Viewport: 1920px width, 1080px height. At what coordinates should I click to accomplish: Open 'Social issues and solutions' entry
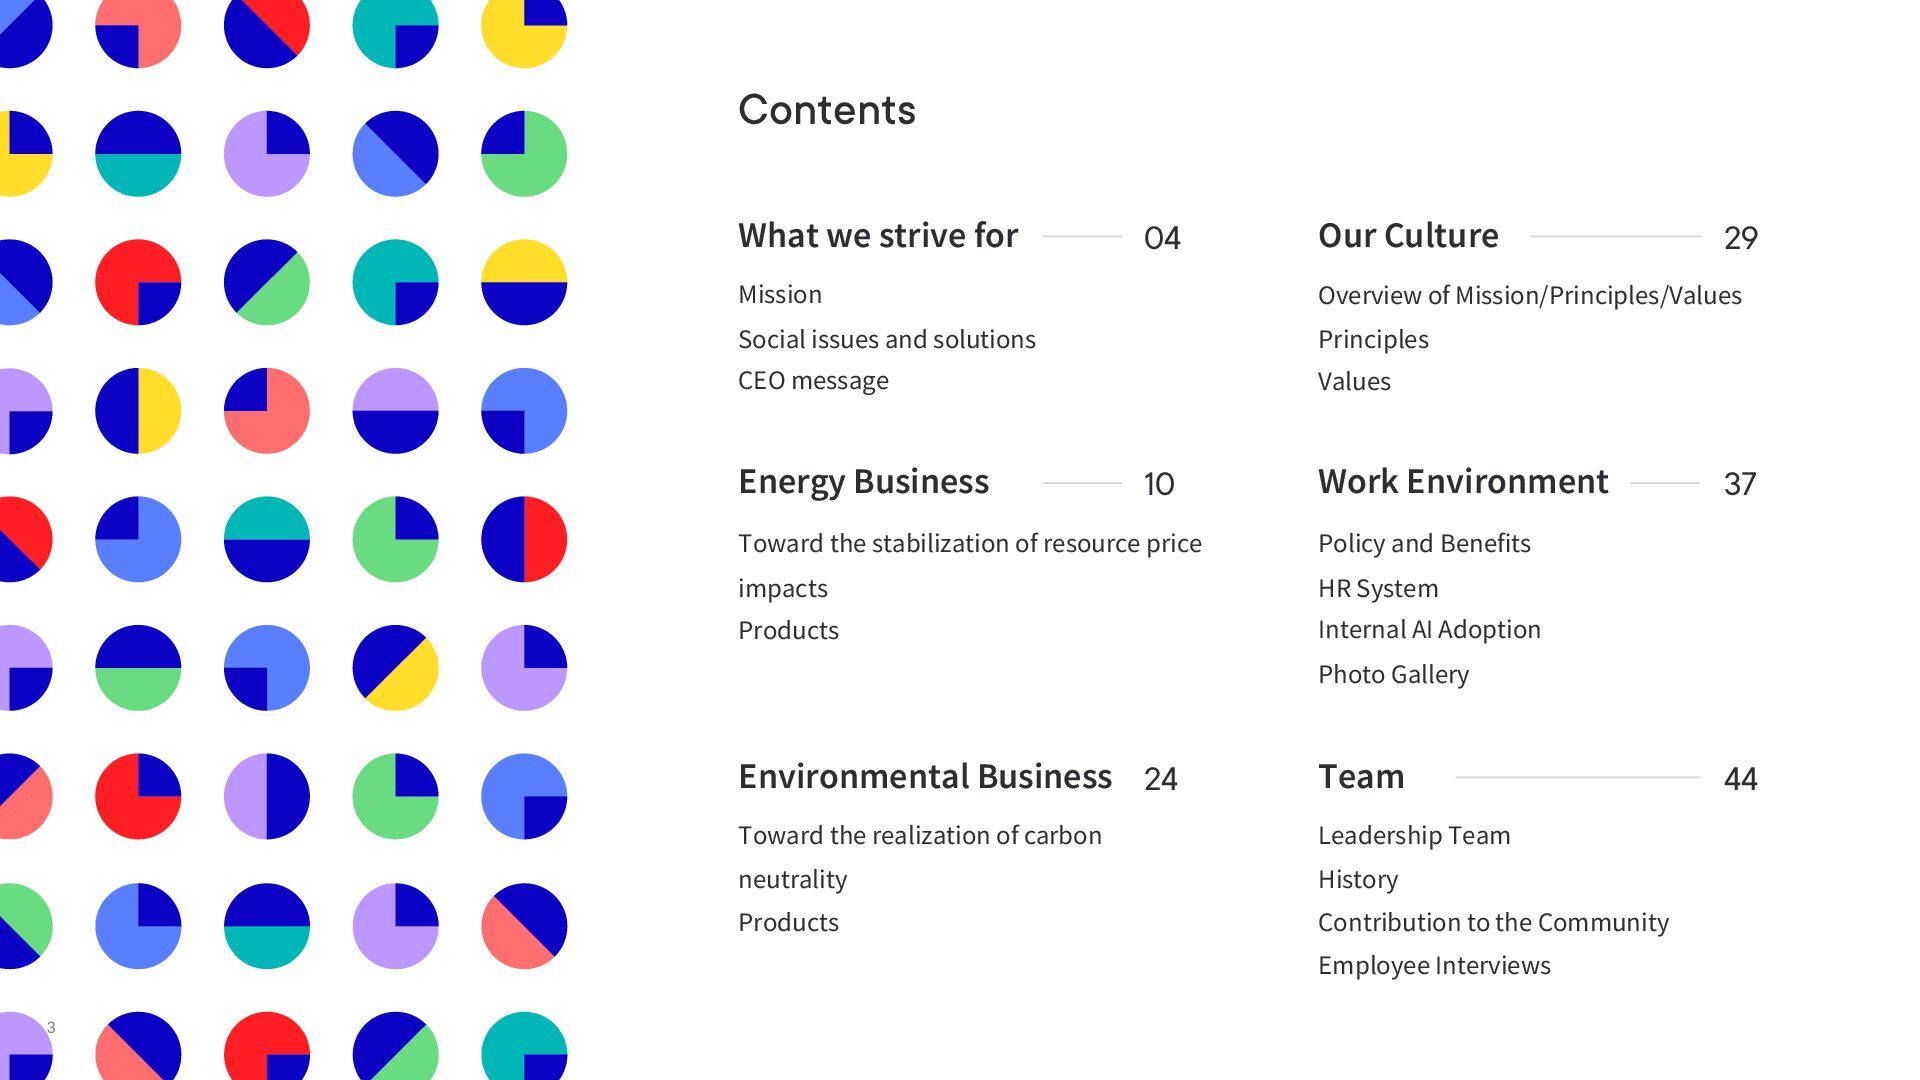[x=886, y=339]
